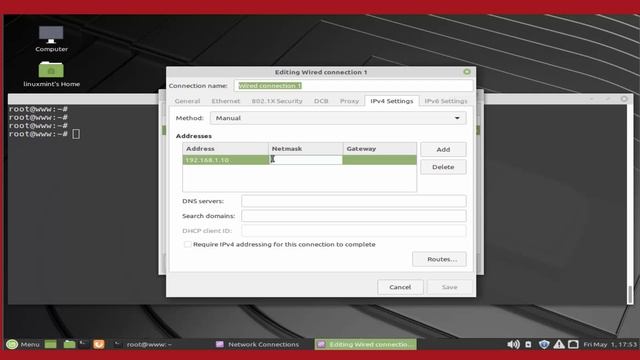Close the Editing Wired connection 1 dialog

point(467,72)
